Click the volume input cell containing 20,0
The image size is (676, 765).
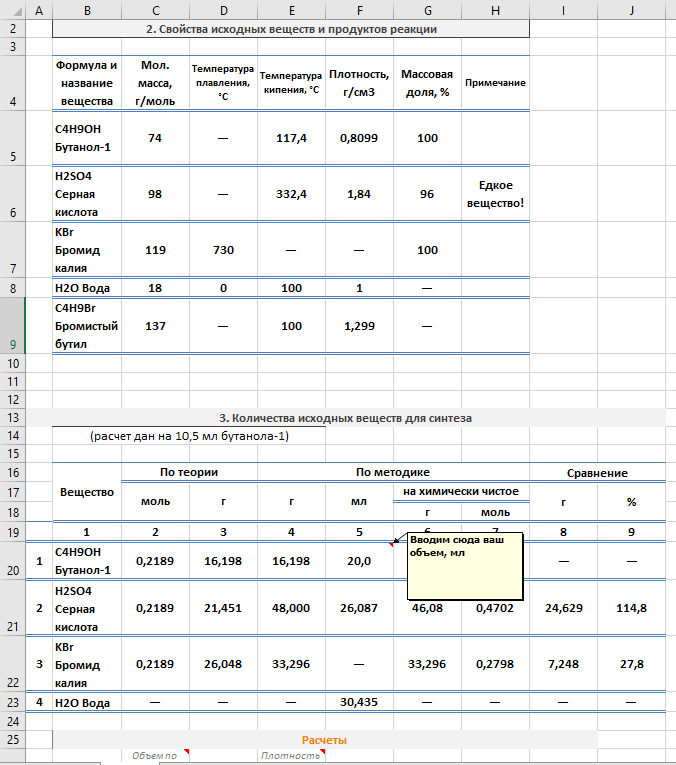tap(359, 561)
